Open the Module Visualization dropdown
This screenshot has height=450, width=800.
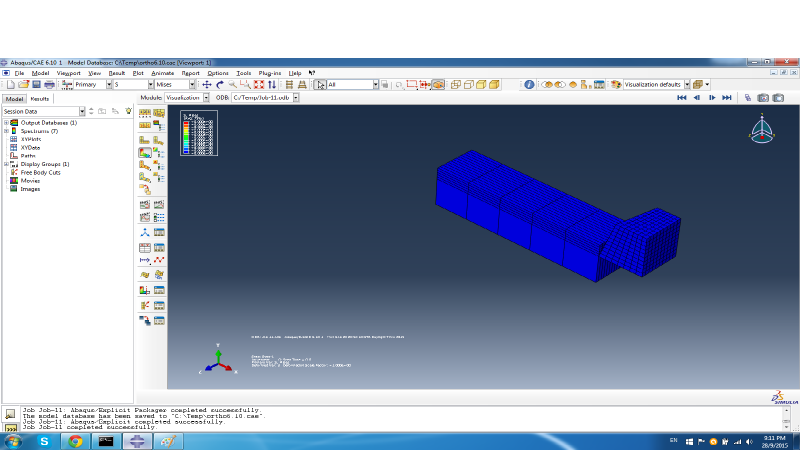(206, 98)
